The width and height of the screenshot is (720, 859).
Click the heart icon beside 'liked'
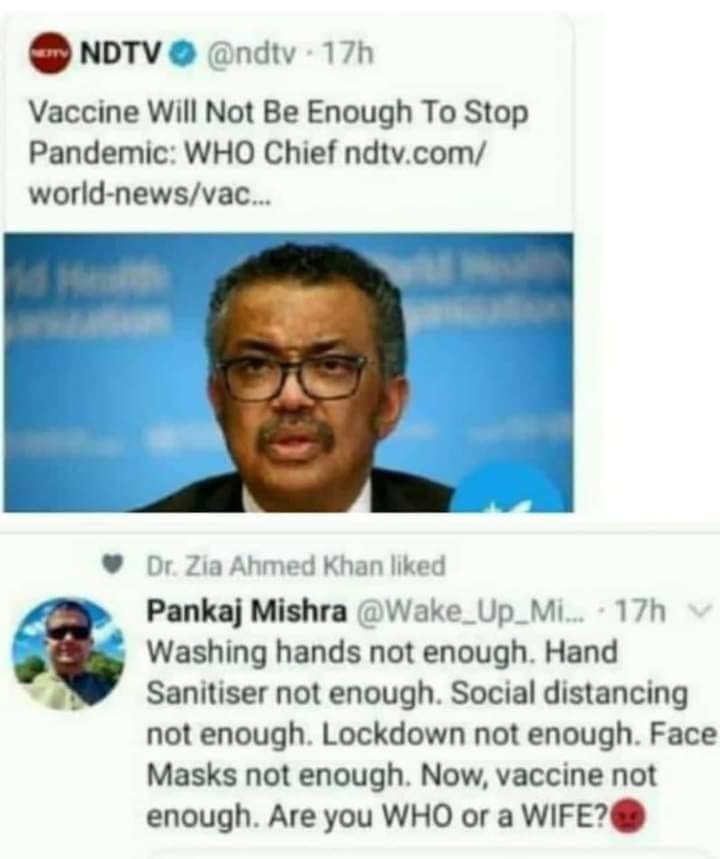coord(113,564)
